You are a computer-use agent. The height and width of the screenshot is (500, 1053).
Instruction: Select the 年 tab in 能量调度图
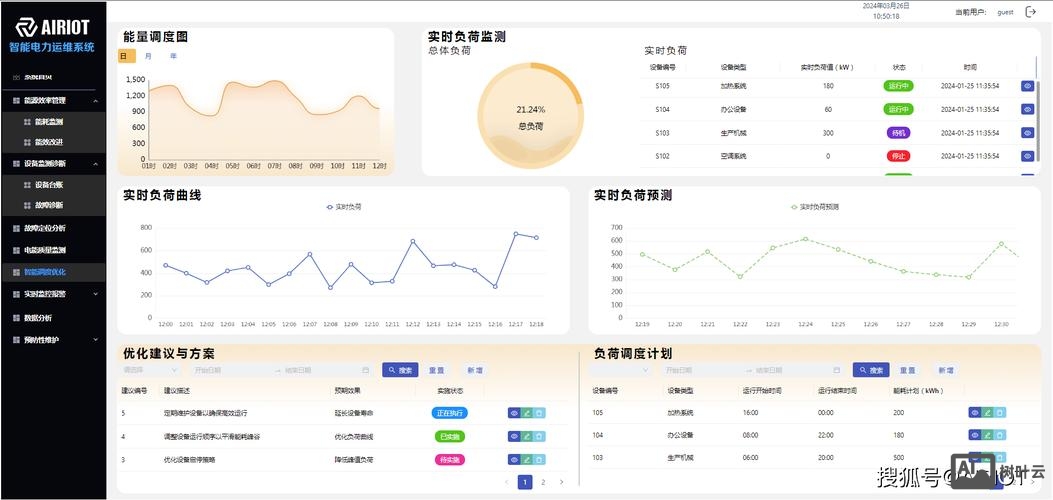tap(173, 56)
